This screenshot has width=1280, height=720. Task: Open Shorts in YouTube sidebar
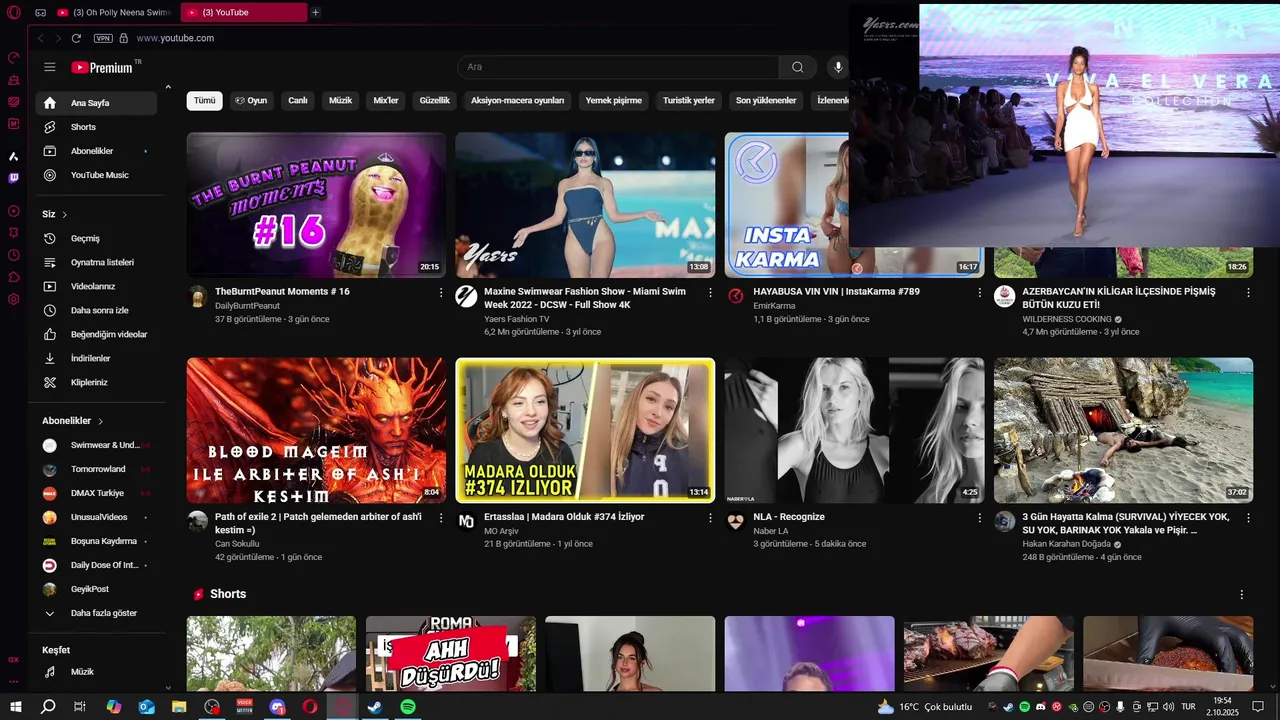click(97, 127)
